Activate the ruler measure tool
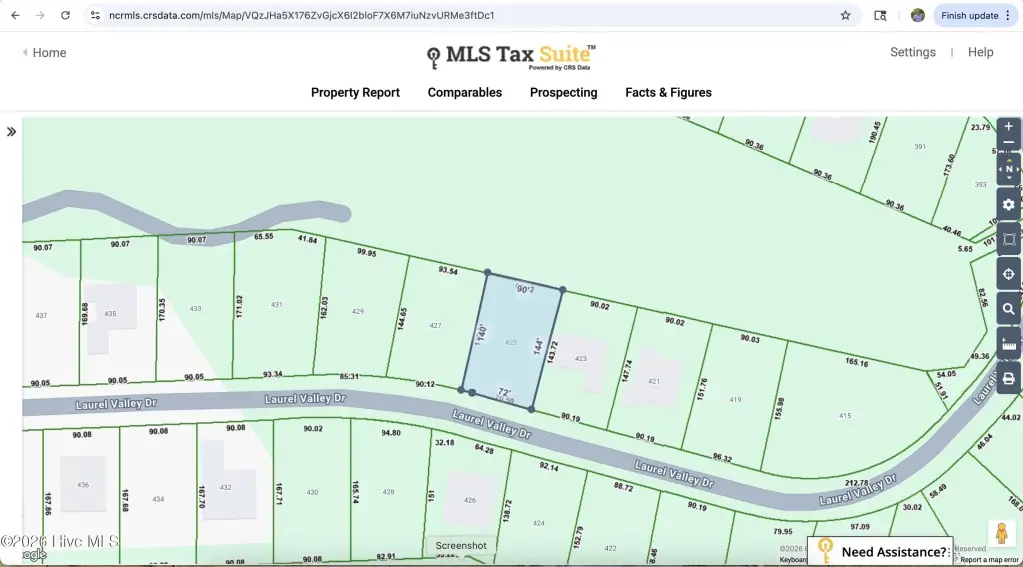 pos(1009,344)
